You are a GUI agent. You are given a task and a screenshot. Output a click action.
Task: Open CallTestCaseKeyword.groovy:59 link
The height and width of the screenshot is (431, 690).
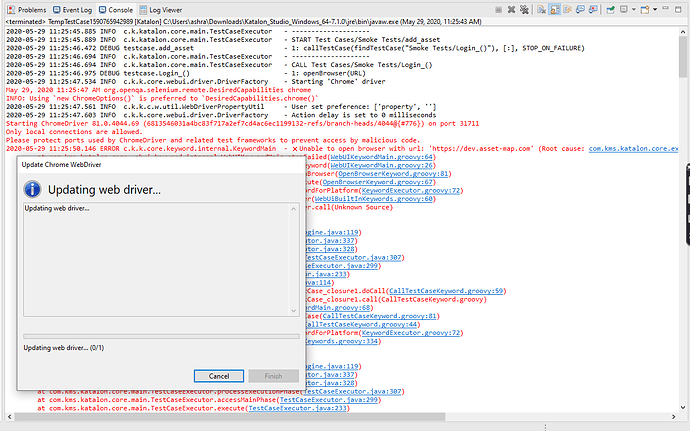(x=446, y=291)
